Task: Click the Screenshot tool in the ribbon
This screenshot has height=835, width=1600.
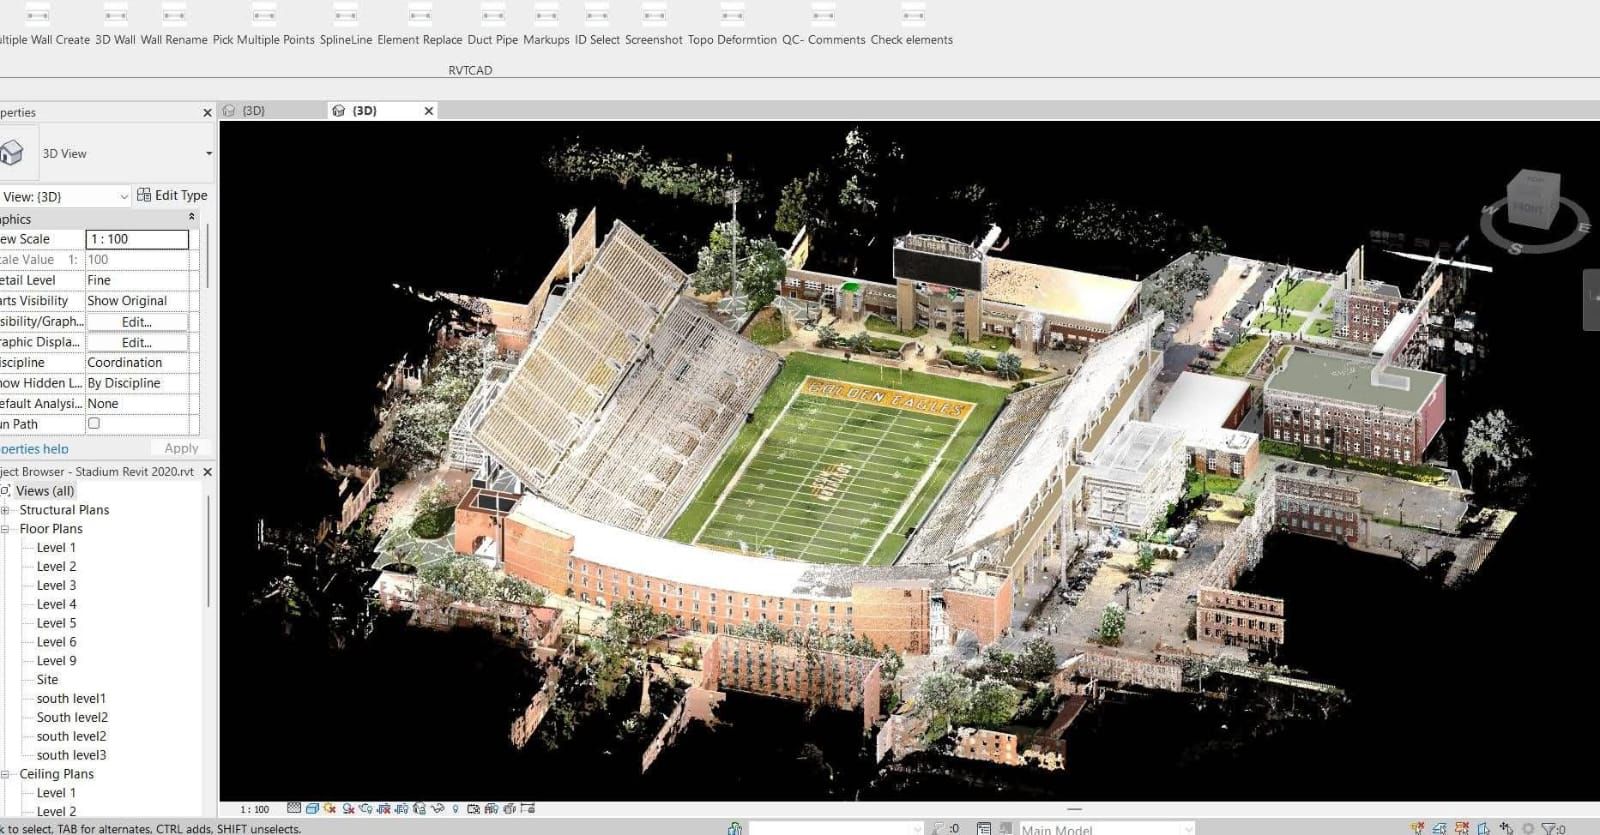Action: pos(654,27)
